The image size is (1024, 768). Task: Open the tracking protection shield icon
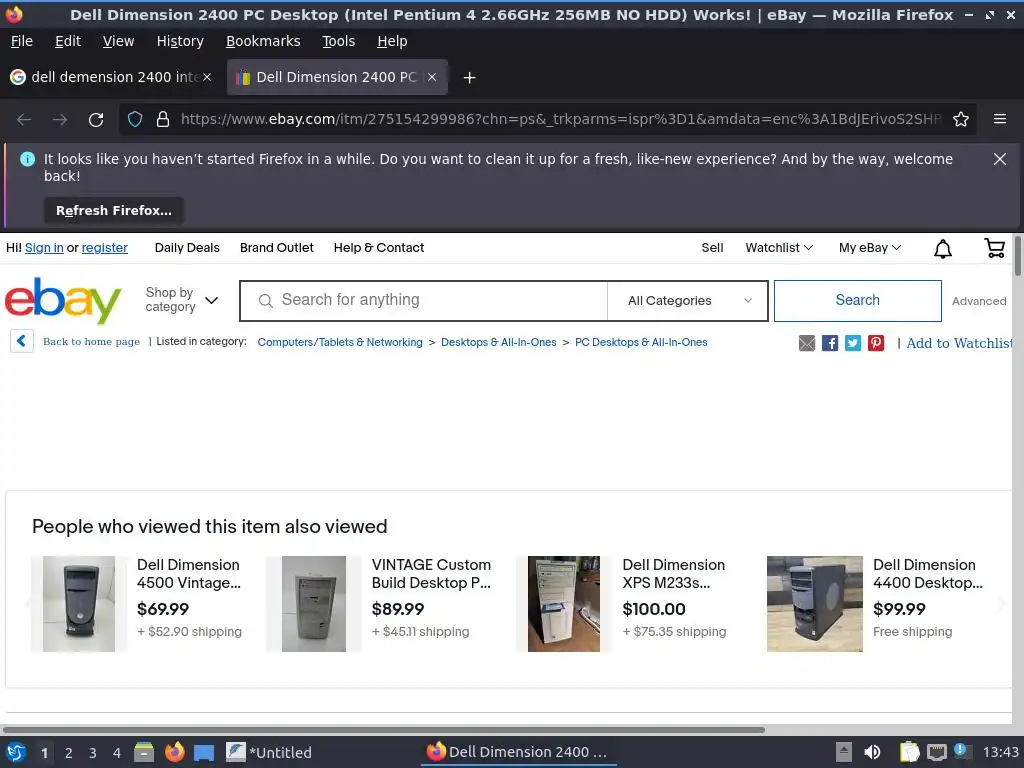135,120
